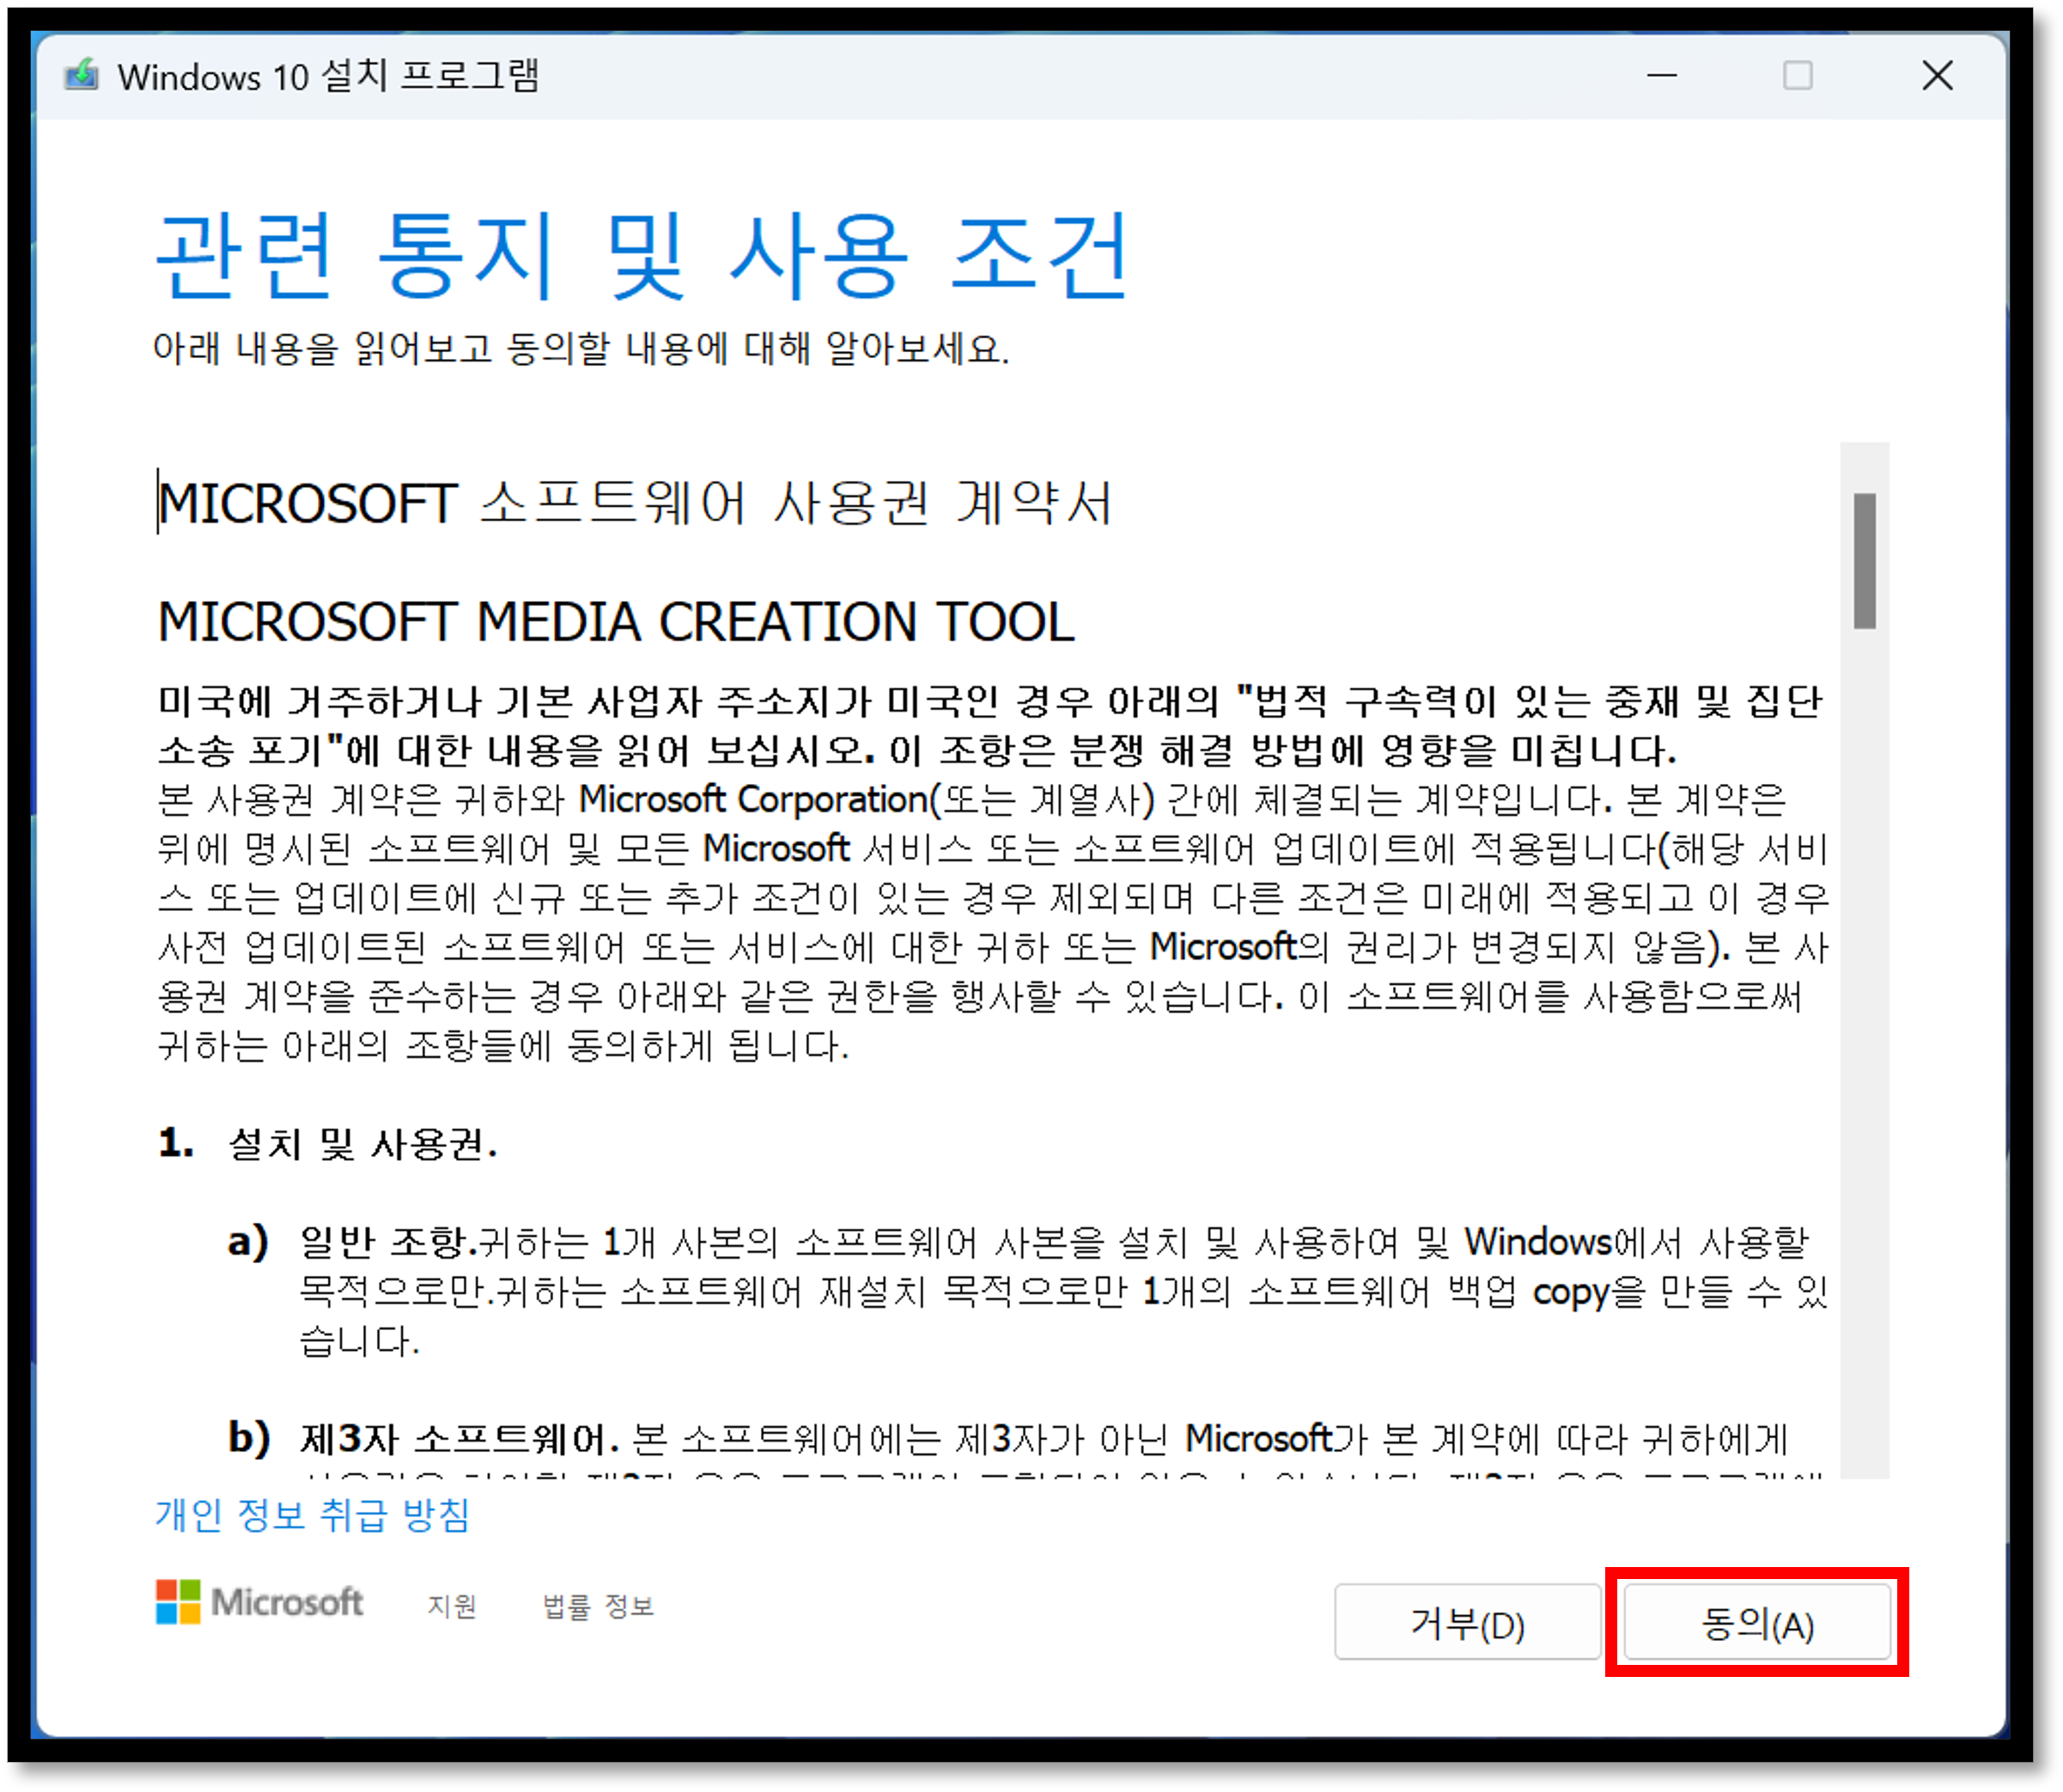This screenshot has width=2063, height=1792.
Task: Click the MICROSOFT MEDIA CREATION TOOL text
Action: click(616, 622)
